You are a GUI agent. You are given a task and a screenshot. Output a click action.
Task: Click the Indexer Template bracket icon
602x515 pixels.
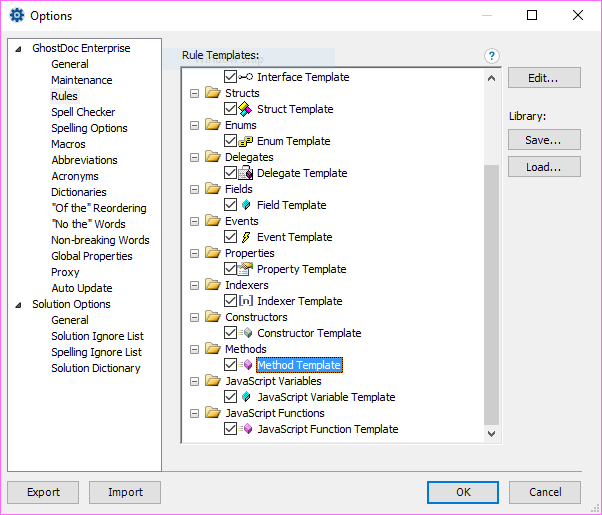246,301
